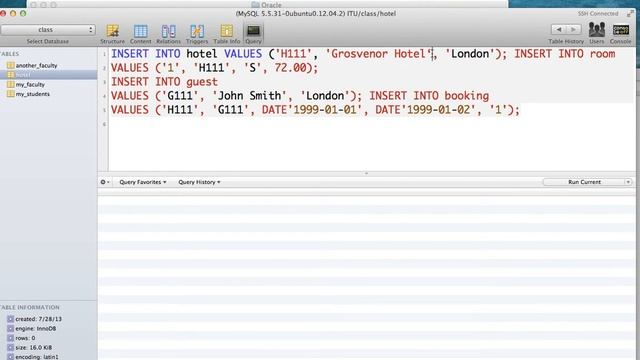Open the query editor gear menu
640x360 pixels.
[x=104, y=182]
